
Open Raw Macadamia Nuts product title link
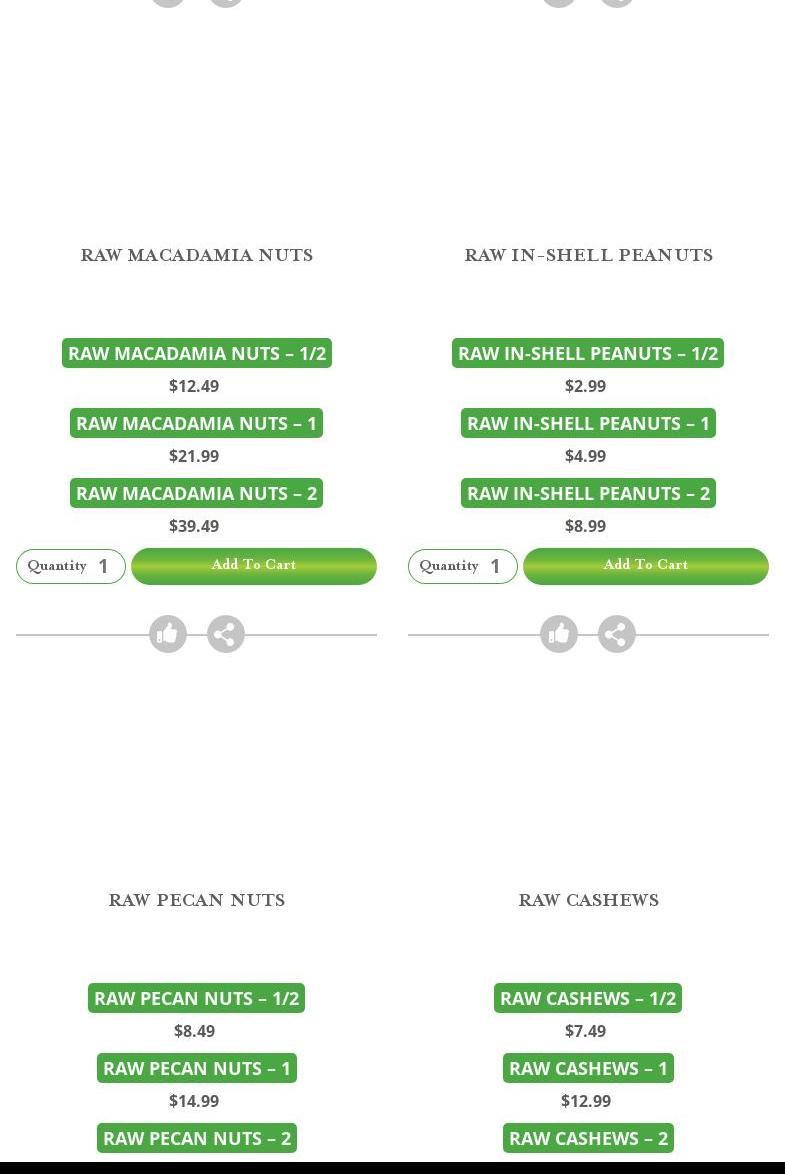[197, 255]
